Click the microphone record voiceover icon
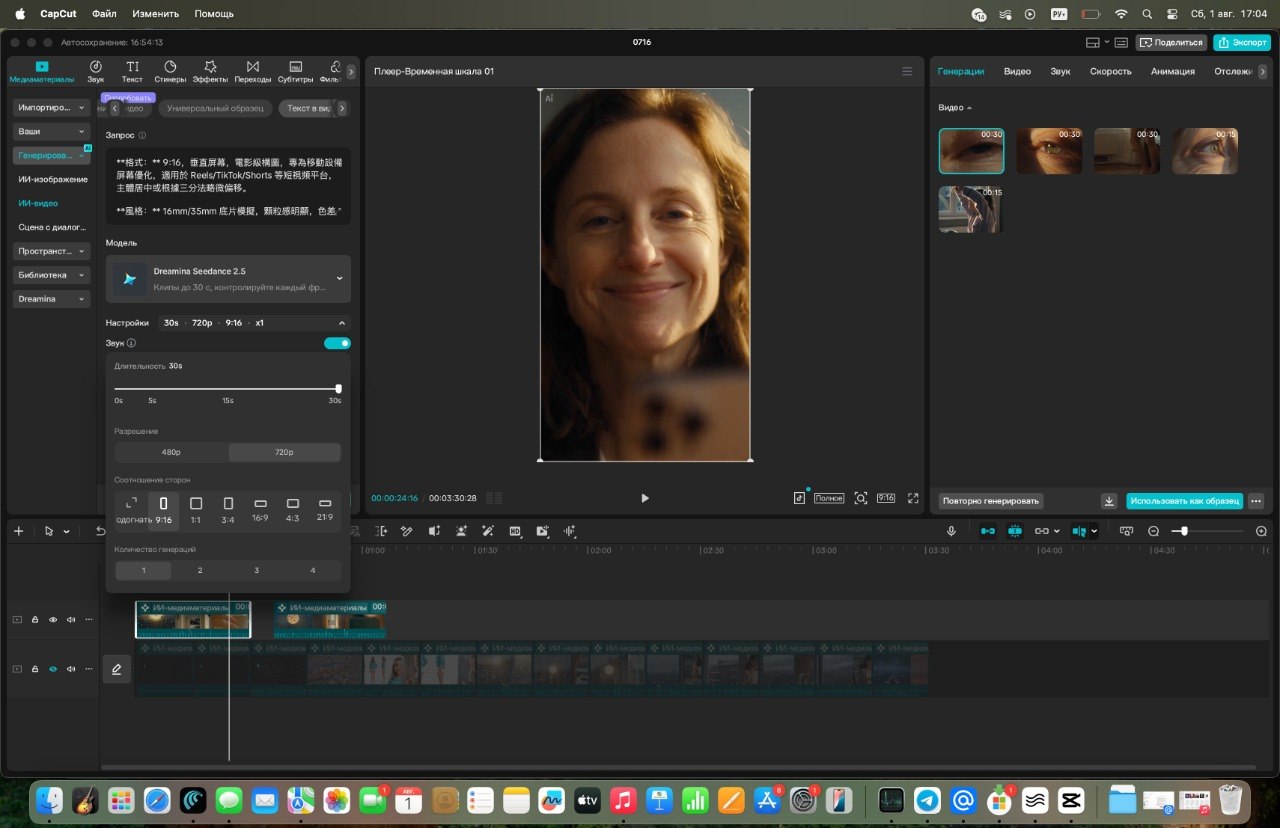 point(951,531)
